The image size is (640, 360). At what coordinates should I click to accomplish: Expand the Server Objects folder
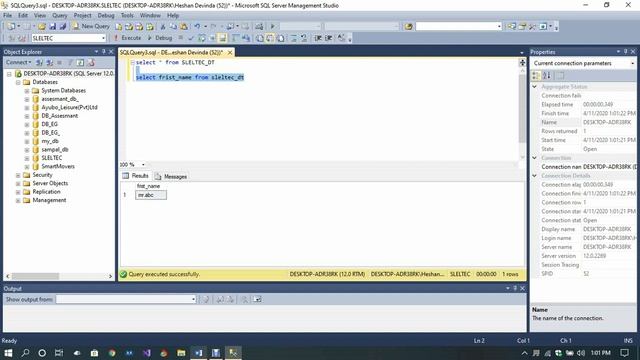point(18,183)
